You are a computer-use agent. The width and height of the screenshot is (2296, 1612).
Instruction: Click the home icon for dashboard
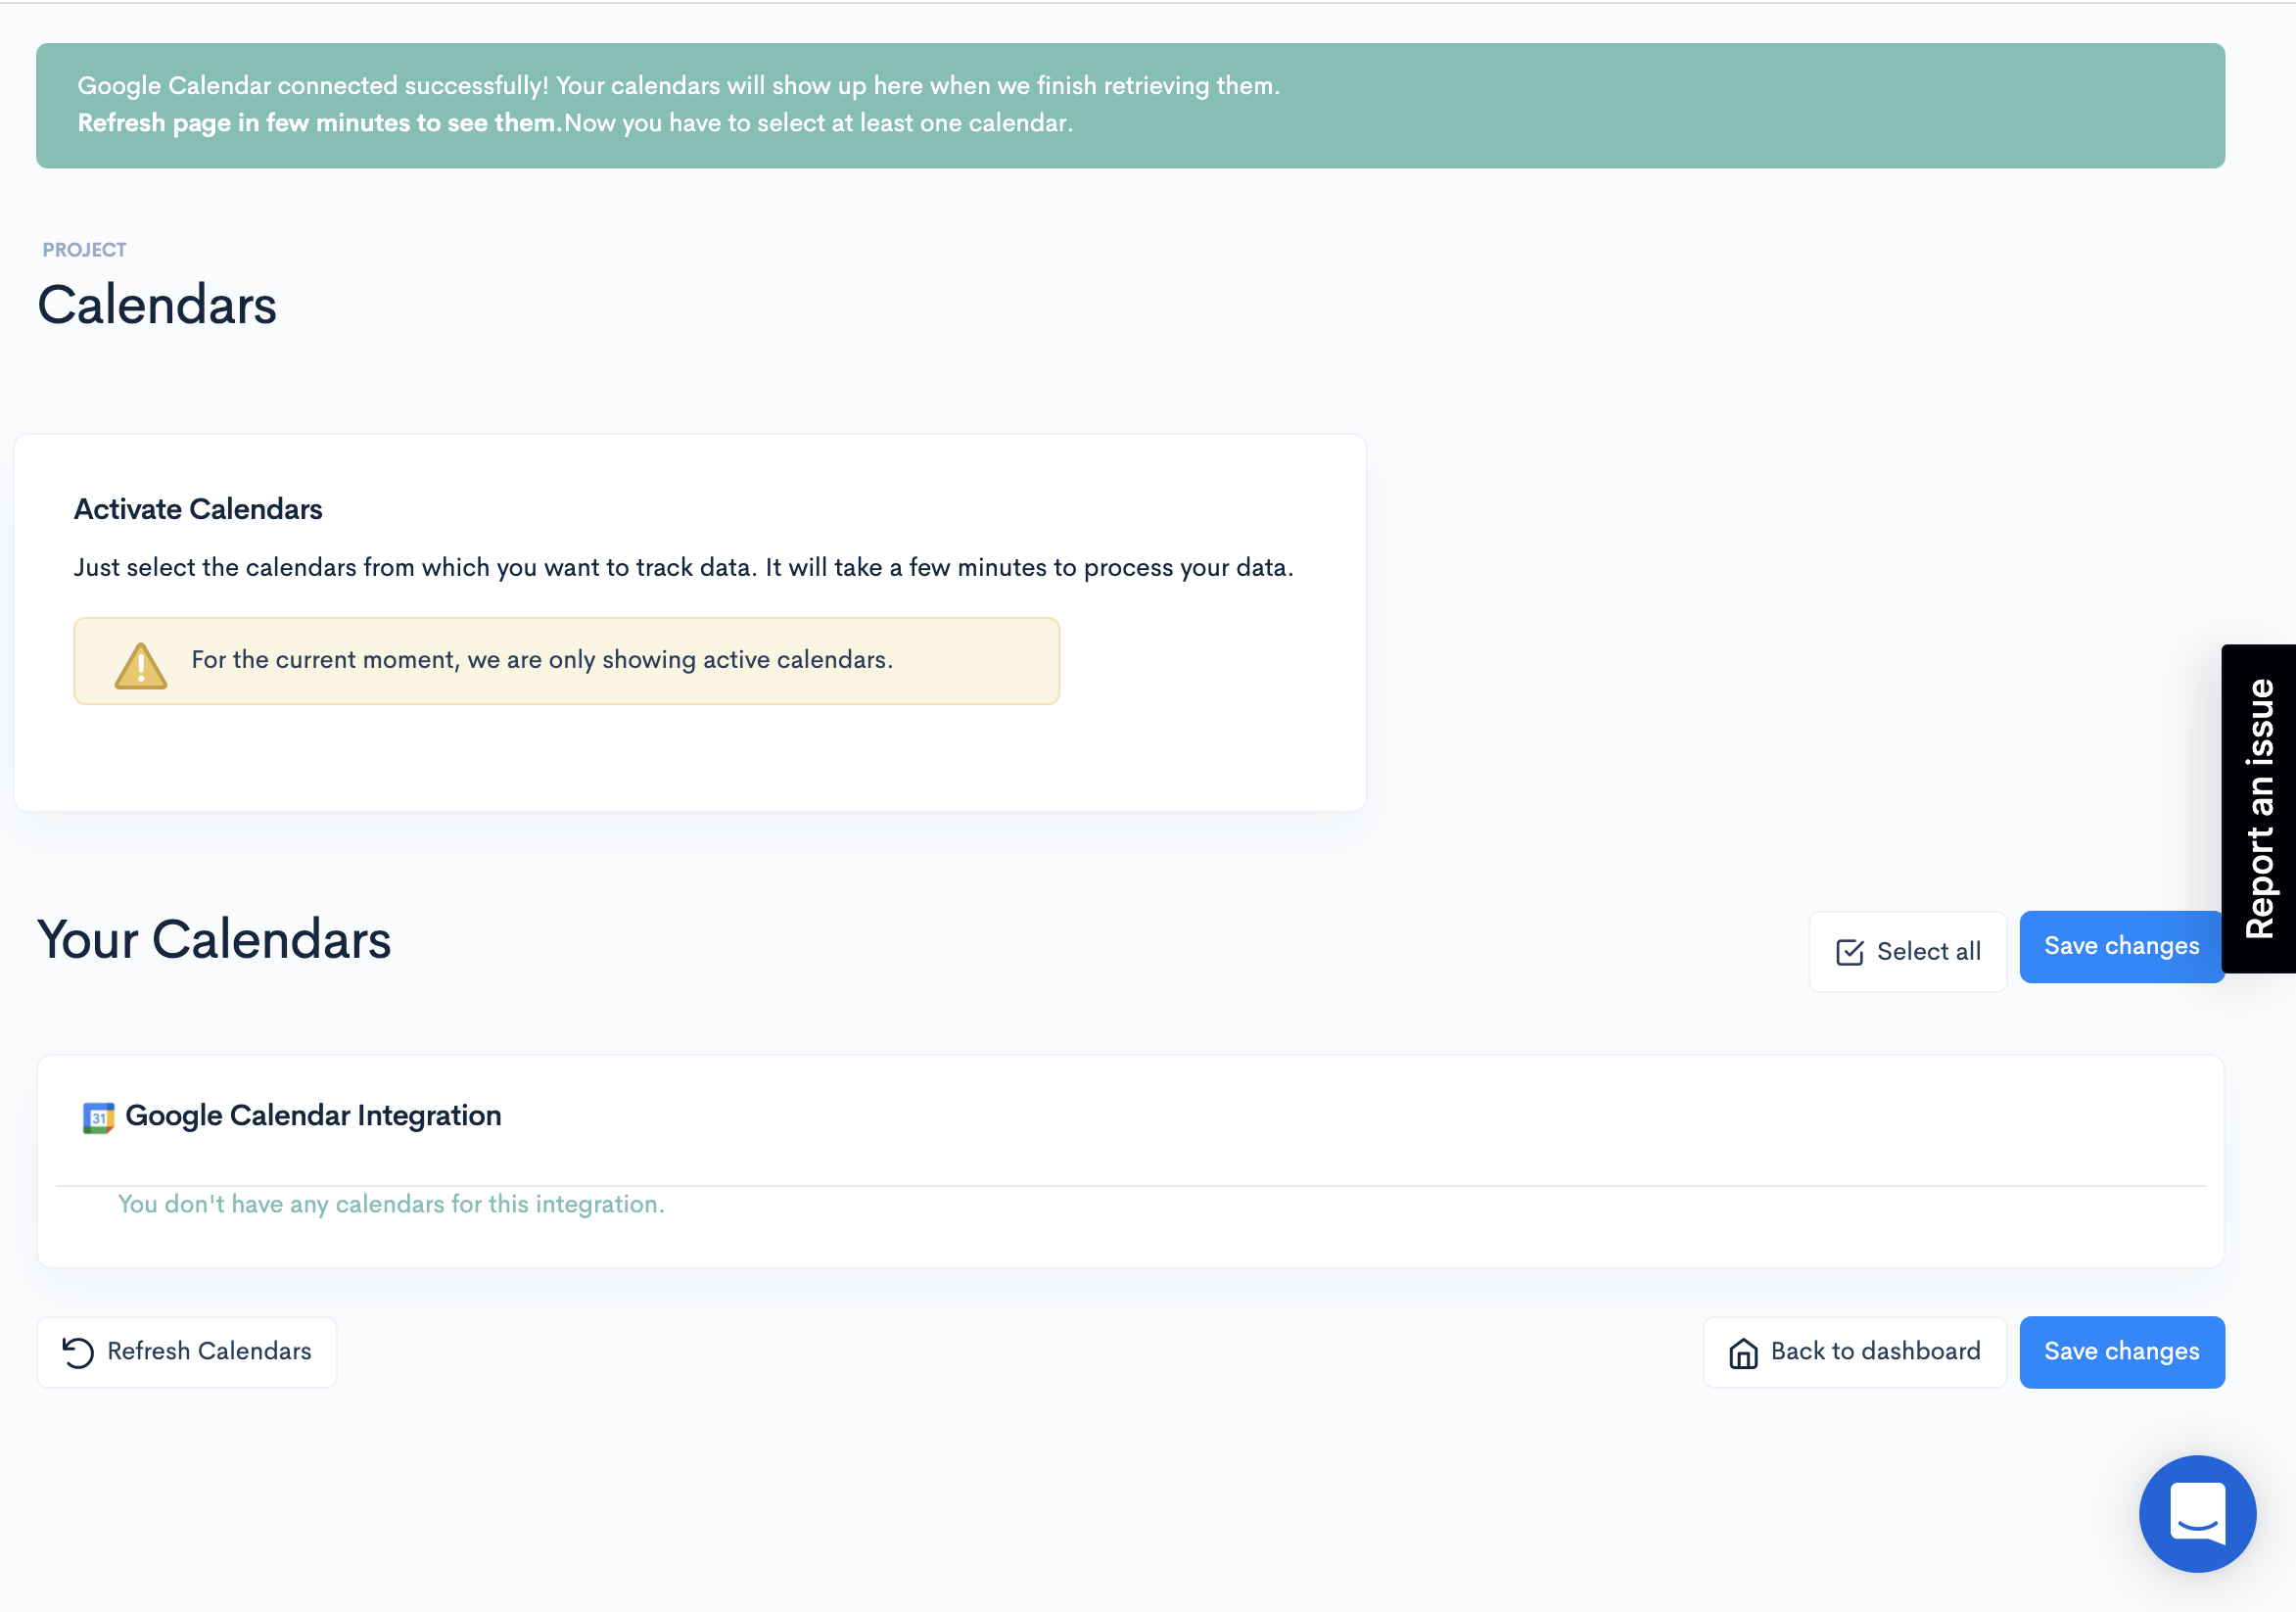click(1743, 1353)
